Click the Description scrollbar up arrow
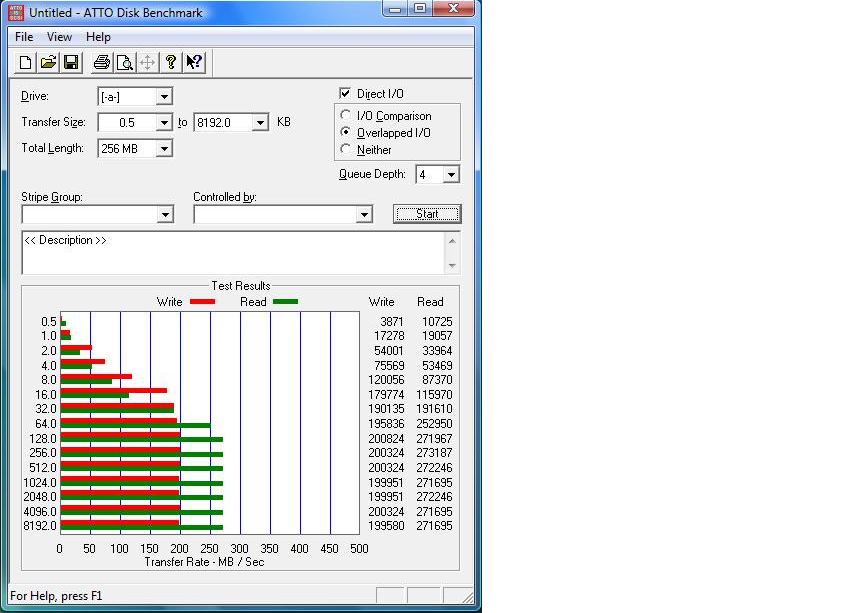Screen dimensions: 864x613 click(452, 241)
